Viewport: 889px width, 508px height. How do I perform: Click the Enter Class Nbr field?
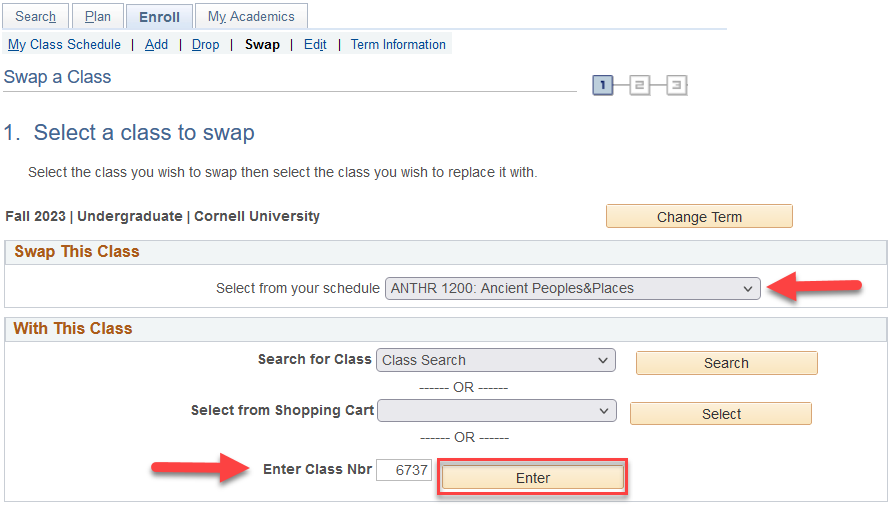click(404, 470)
